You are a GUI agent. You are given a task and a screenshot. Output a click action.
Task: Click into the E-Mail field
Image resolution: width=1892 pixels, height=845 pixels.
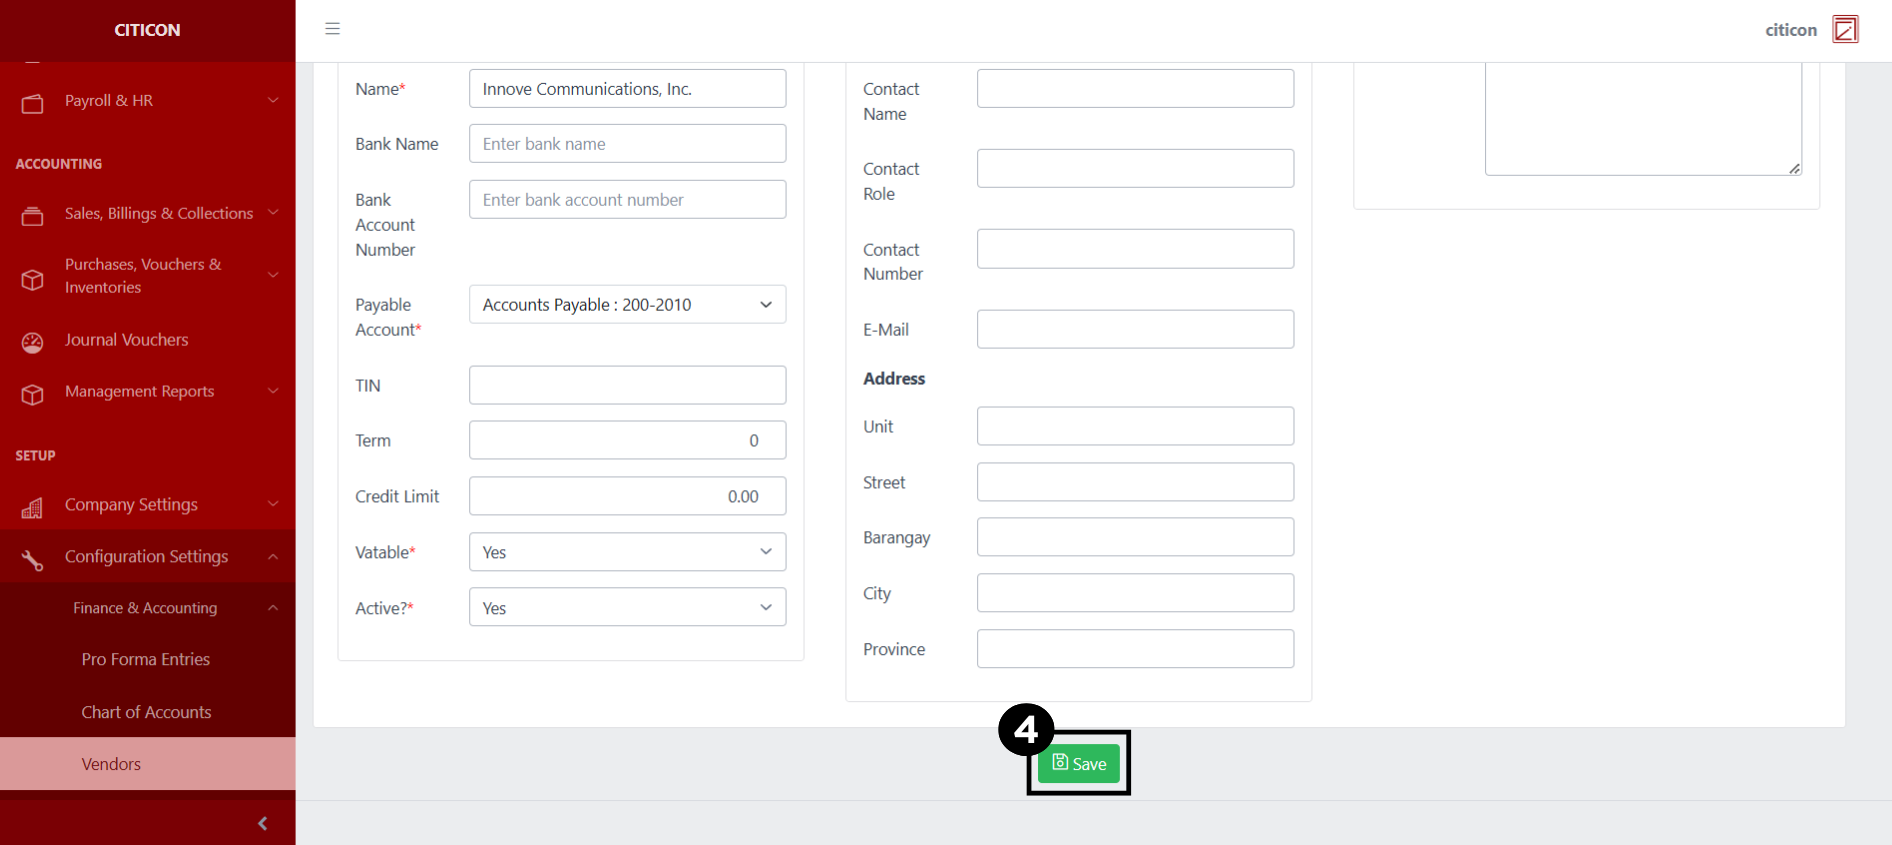1135,330
